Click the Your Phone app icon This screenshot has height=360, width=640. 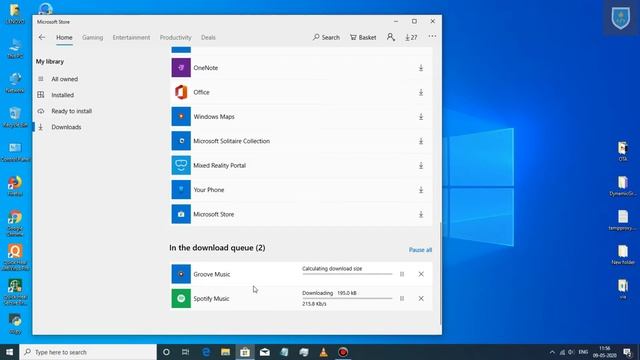181,190
